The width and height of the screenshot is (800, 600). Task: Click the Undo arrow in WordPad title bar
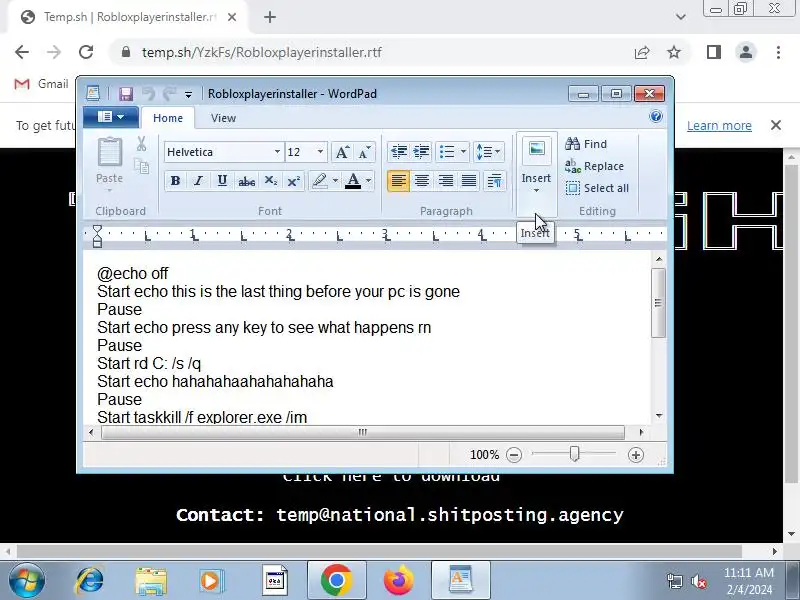pos(148,94)
